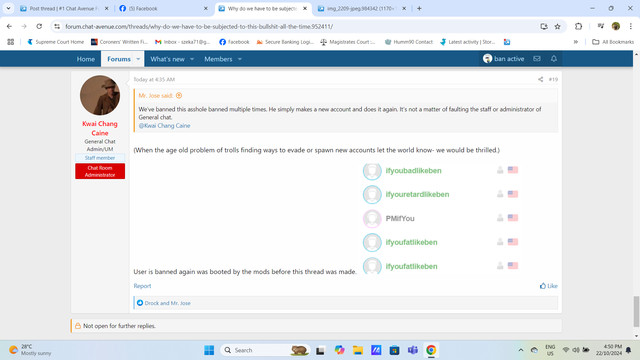Open the Humm90 Contact bookmark
Viewport: 640px width, 360px height.
(x=409, y=42)
